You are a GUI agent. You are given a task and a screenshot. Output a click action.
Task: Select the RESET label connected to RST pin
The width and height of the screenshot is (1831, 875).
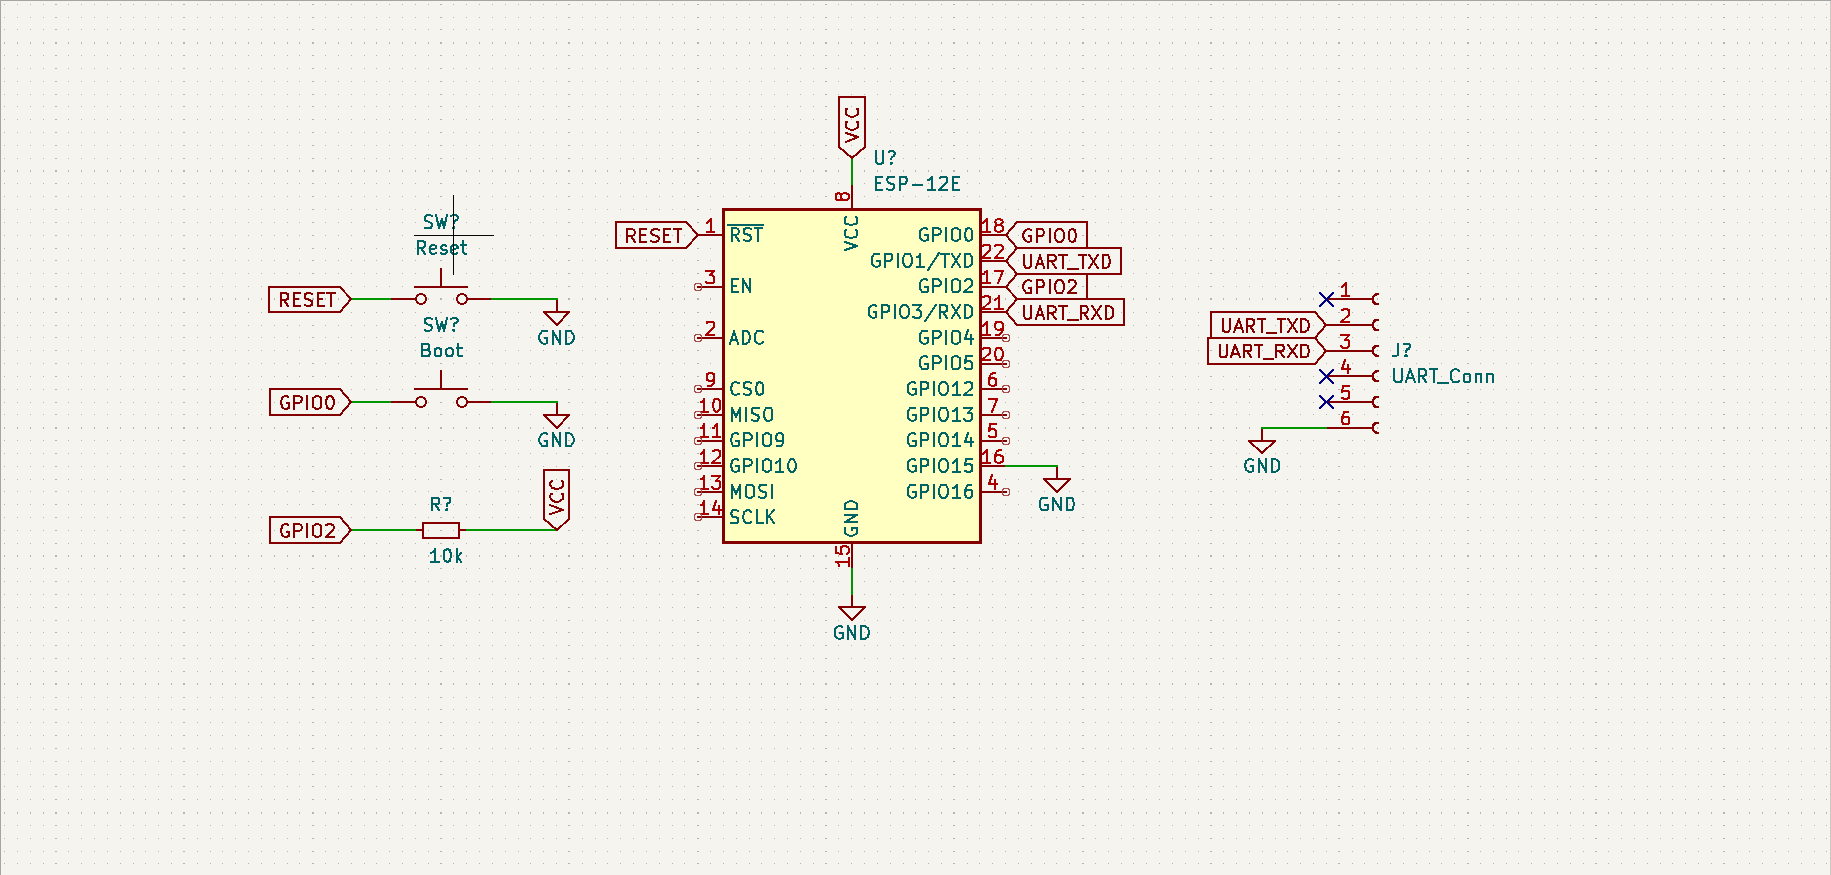pos(656,235)
